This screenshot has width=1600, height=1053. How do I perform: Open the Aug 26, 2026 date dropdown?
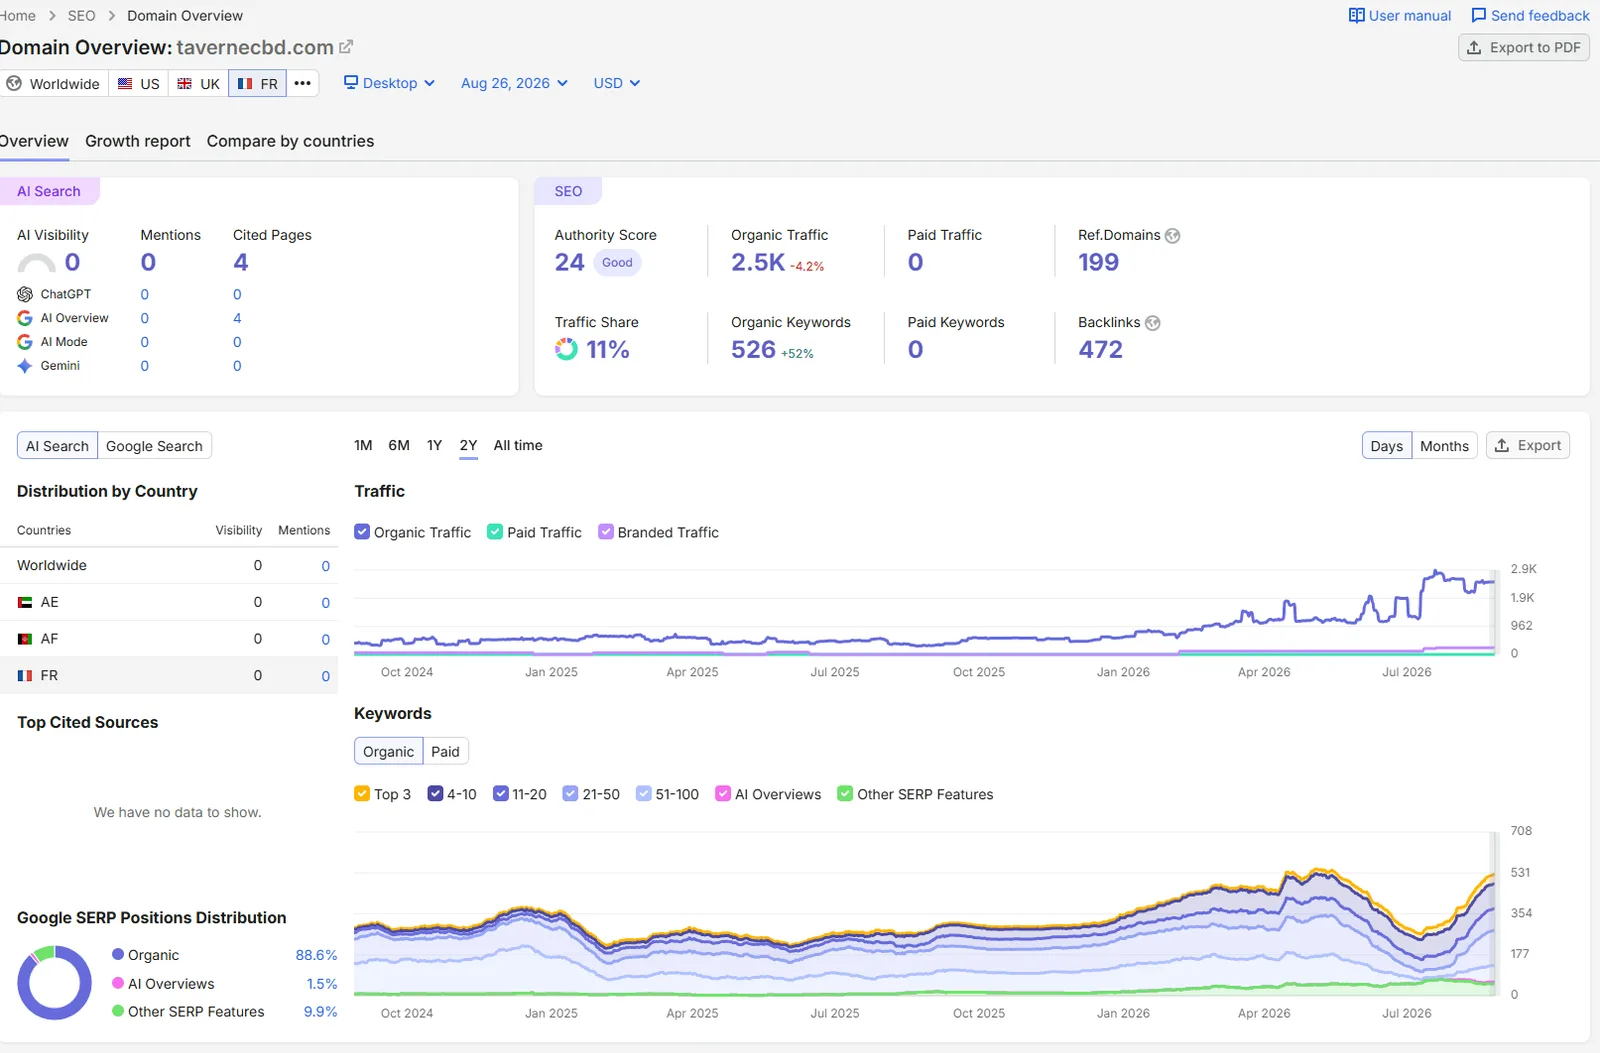pos(514,83)
